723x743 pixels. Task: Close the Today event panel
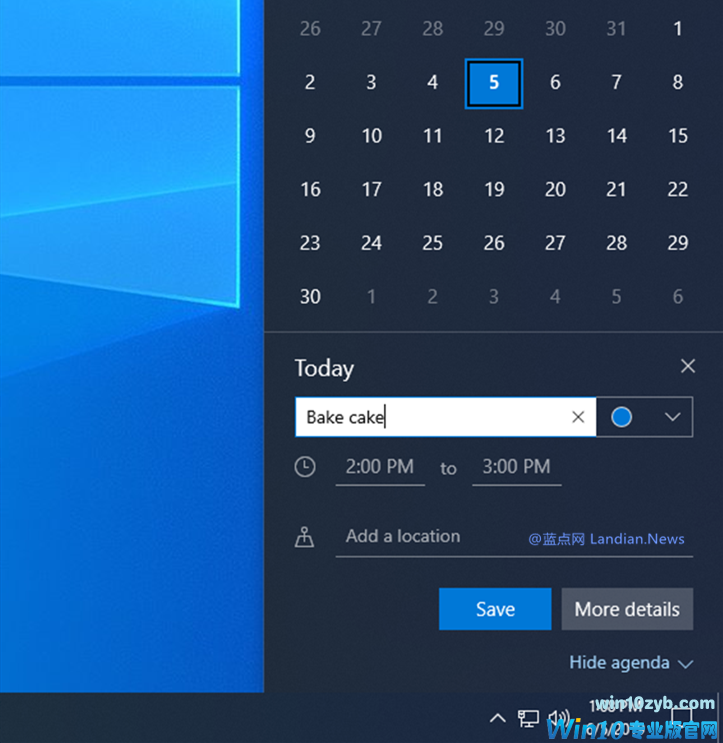pos(688,367)
